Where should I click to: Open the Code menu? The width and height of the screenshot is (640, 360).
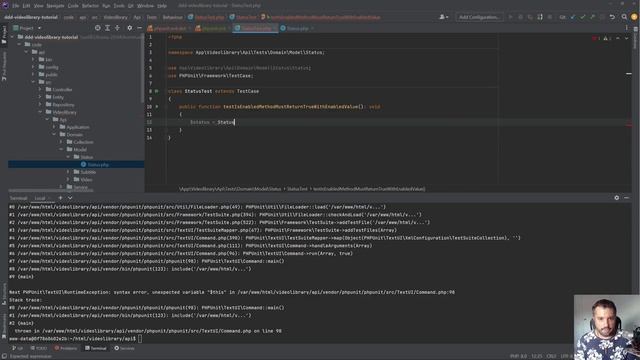[73, 6]
